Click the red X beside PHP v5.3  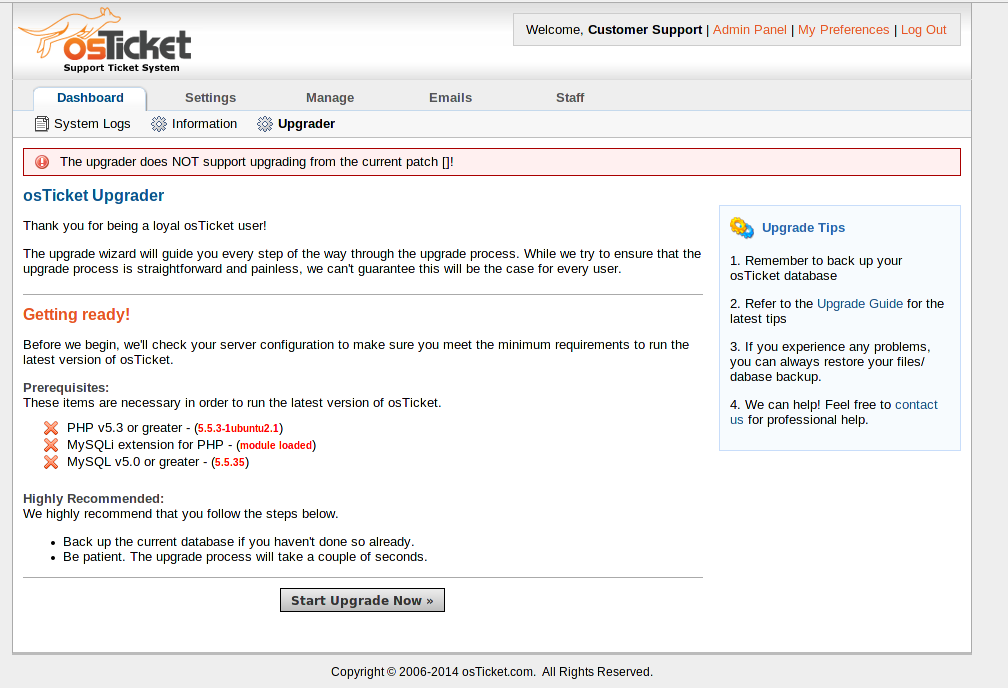click(51, 428)
